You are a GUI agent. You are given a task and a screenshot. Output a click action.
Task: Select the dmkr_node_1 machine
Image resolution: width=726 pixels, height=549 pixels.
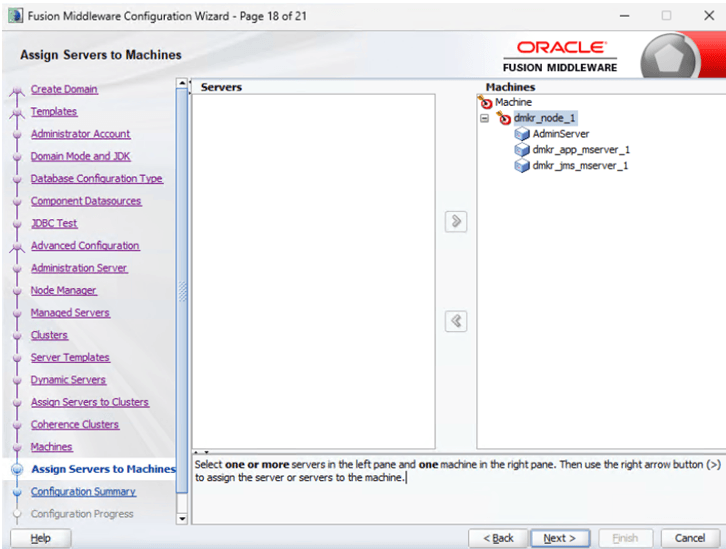pos(544,118)
